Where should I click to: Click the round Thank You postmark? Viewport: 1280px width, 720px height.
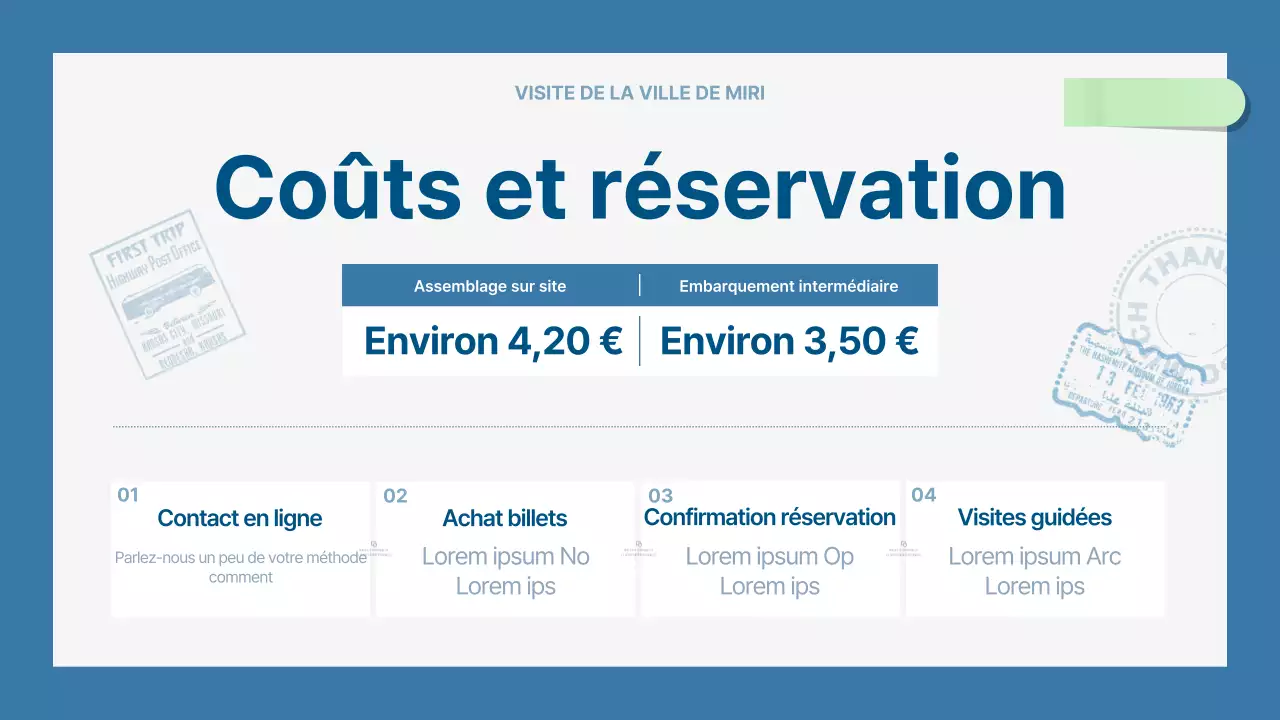(1180, 300)
